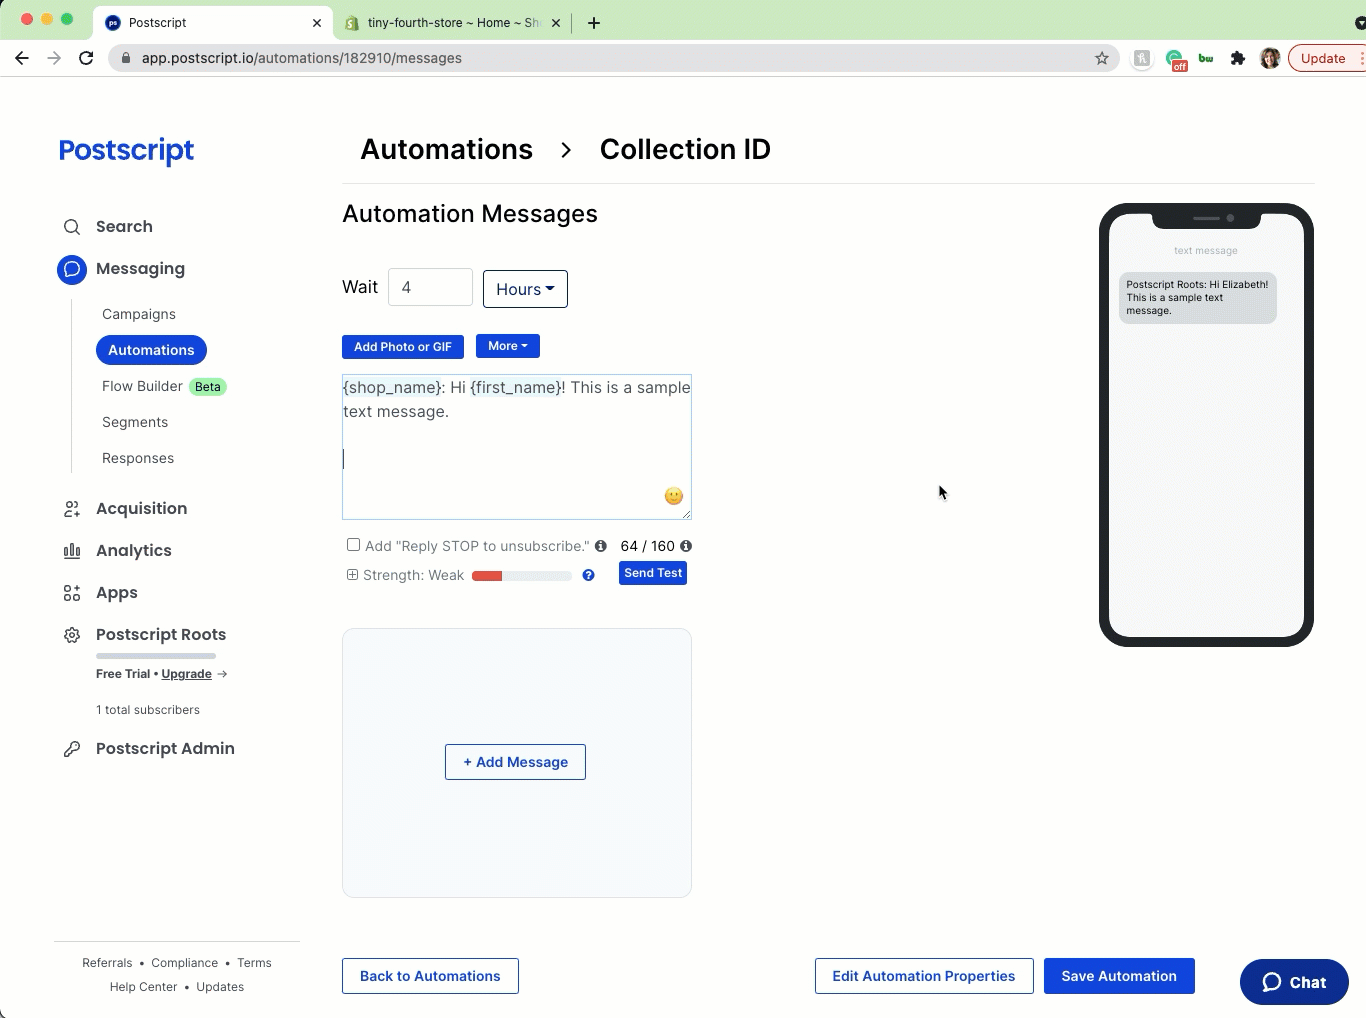Click the Postscript logo
1366x1018 pixels.
126,150
